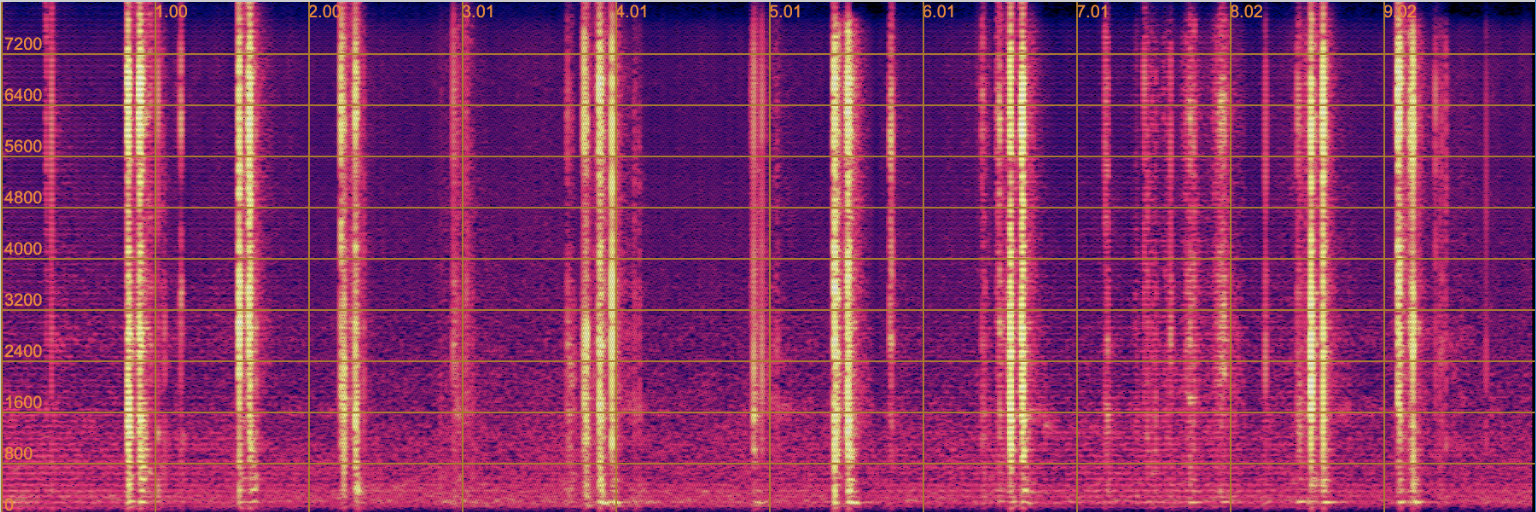Select the 2400 frequency axis label
This screenshot has width=1536, height=512.
23,351
